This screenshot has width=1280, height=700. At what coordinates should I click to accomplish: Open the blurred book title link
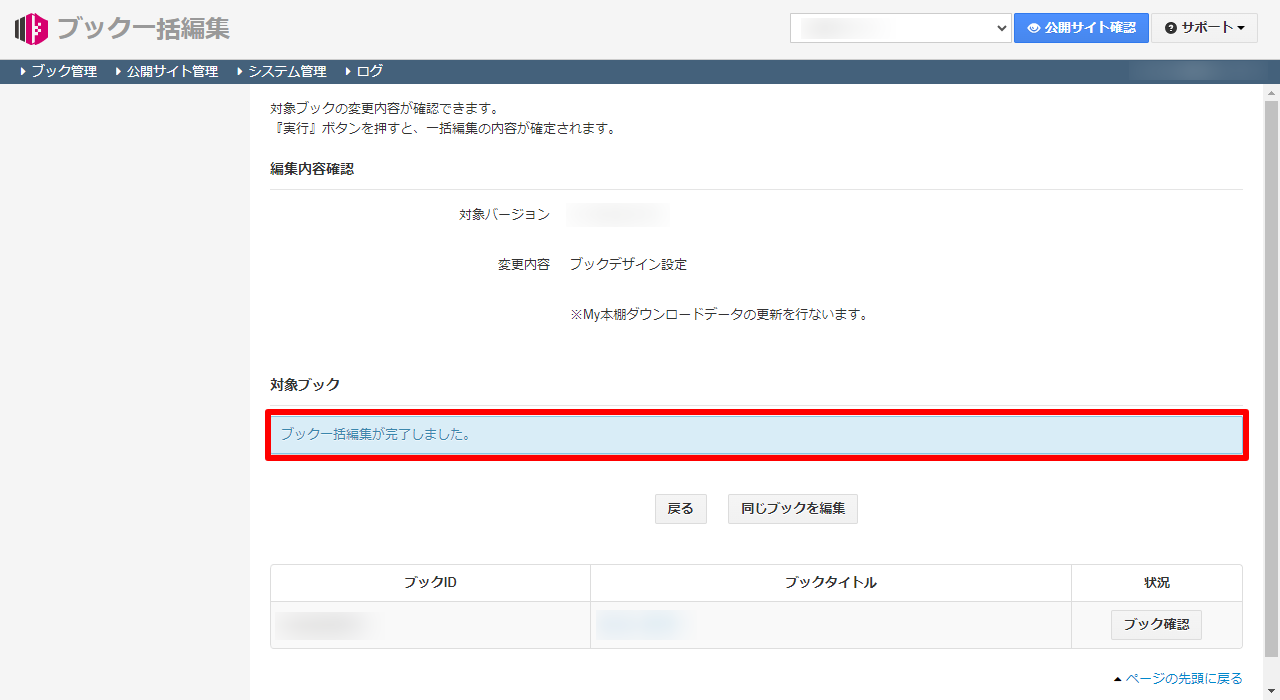[x=640, y=624]
